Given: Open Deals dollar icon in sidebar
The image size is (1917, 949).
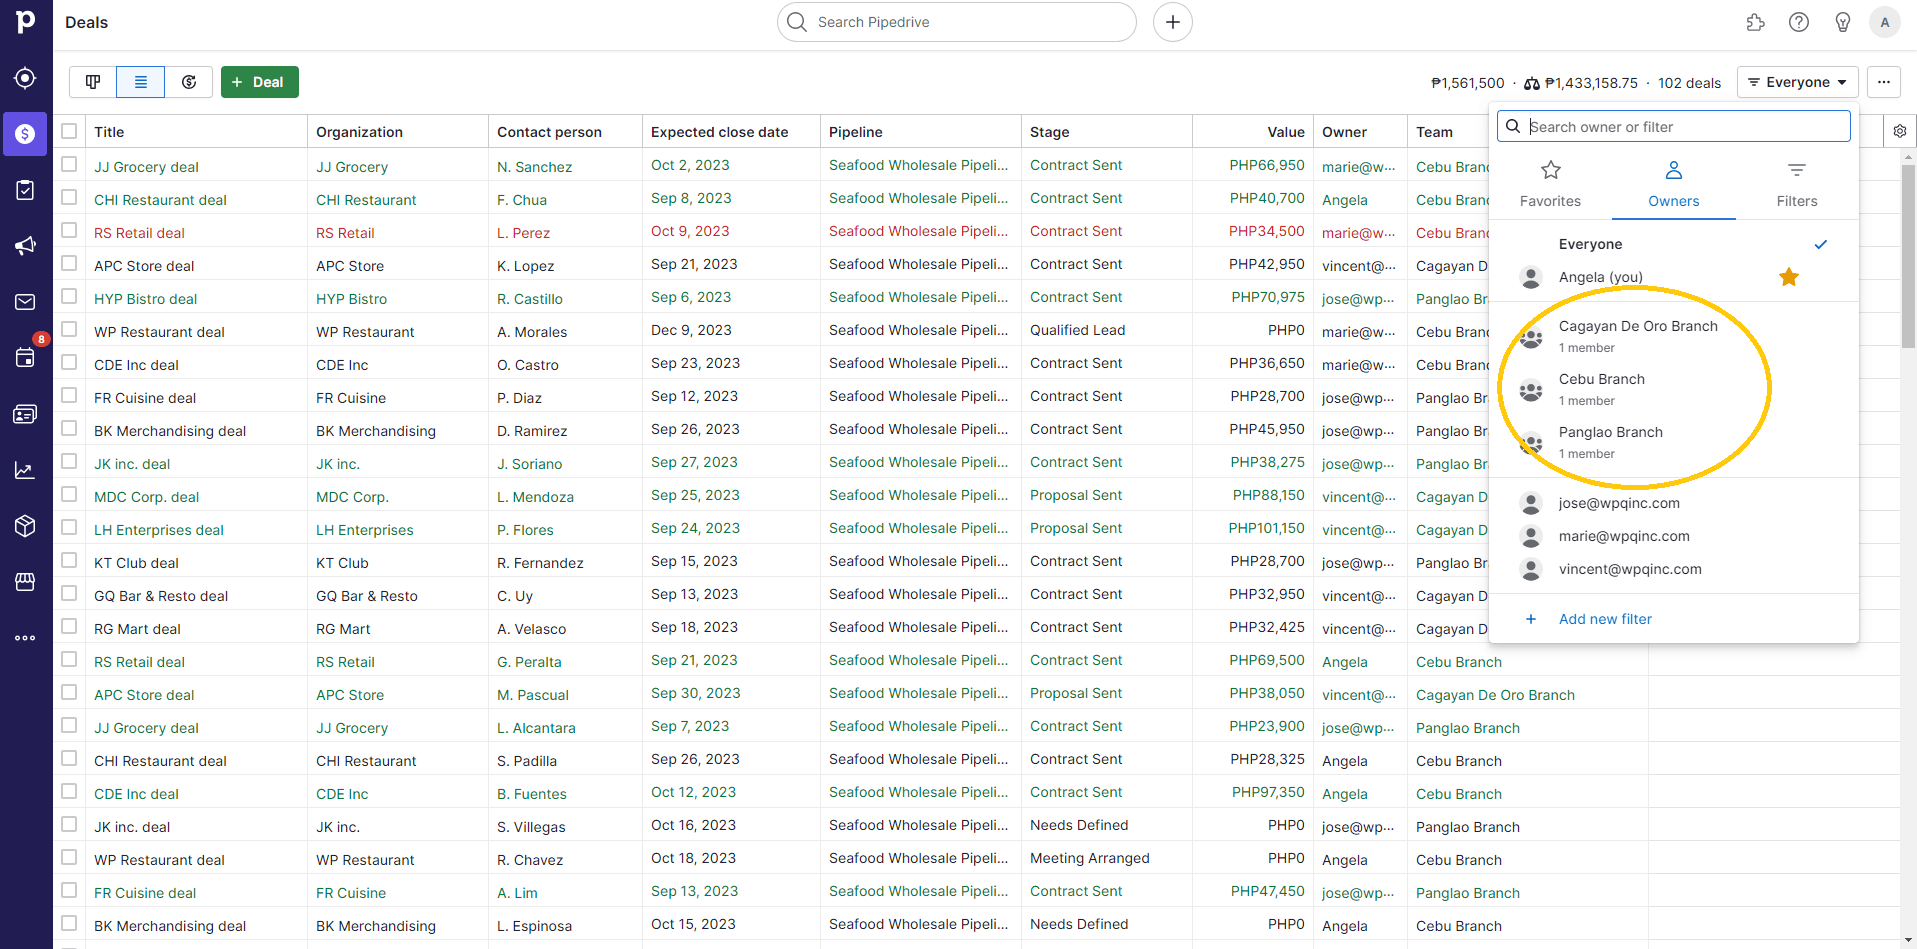Looking at the screenshot, I should pyautogui.click(x=26, y=134).
